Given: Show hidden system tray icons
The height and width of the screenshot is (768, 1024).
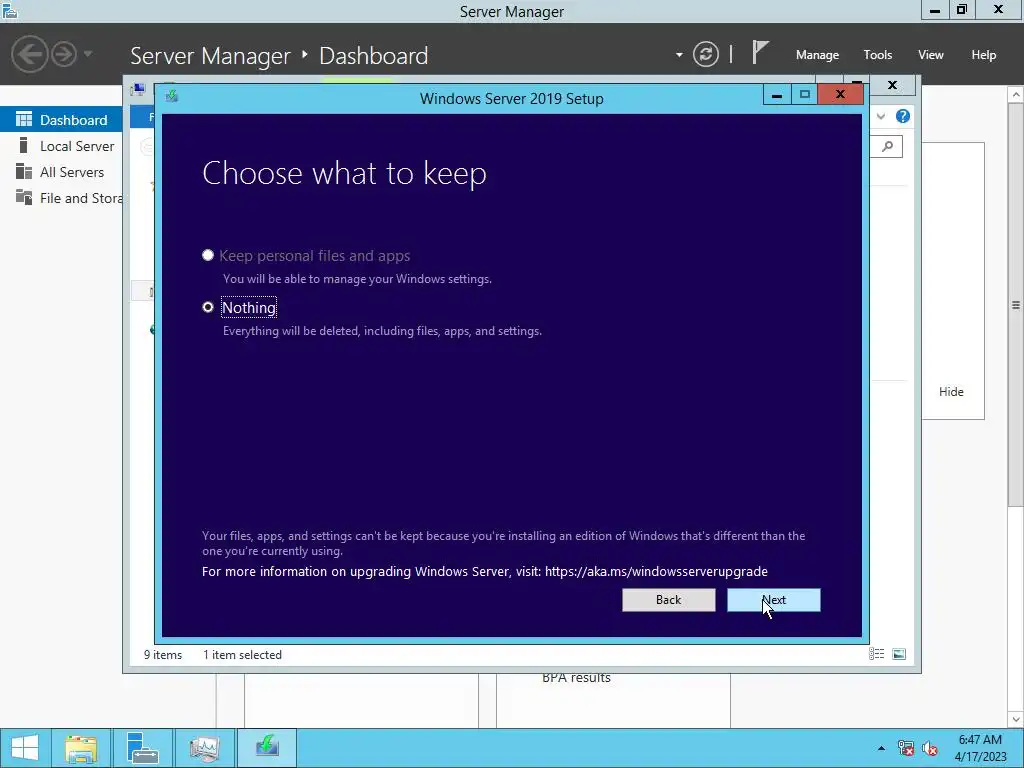Looking at the screenshot, I should point(881,748).
